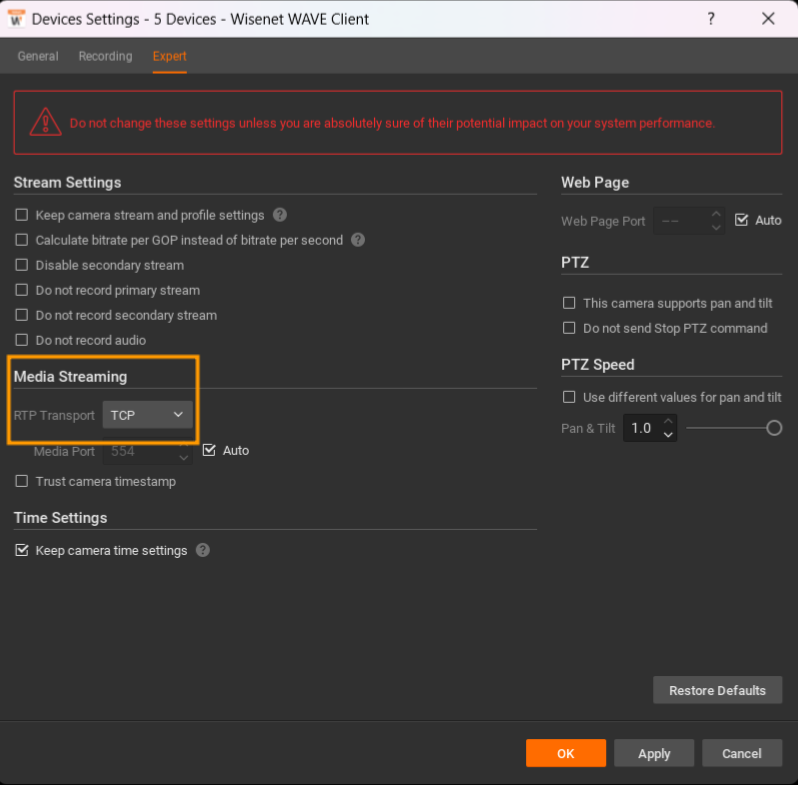The image size is (798, 785).
Task: Click the Pan & Tilt speed slider handle
Action: tap(774, 428)
